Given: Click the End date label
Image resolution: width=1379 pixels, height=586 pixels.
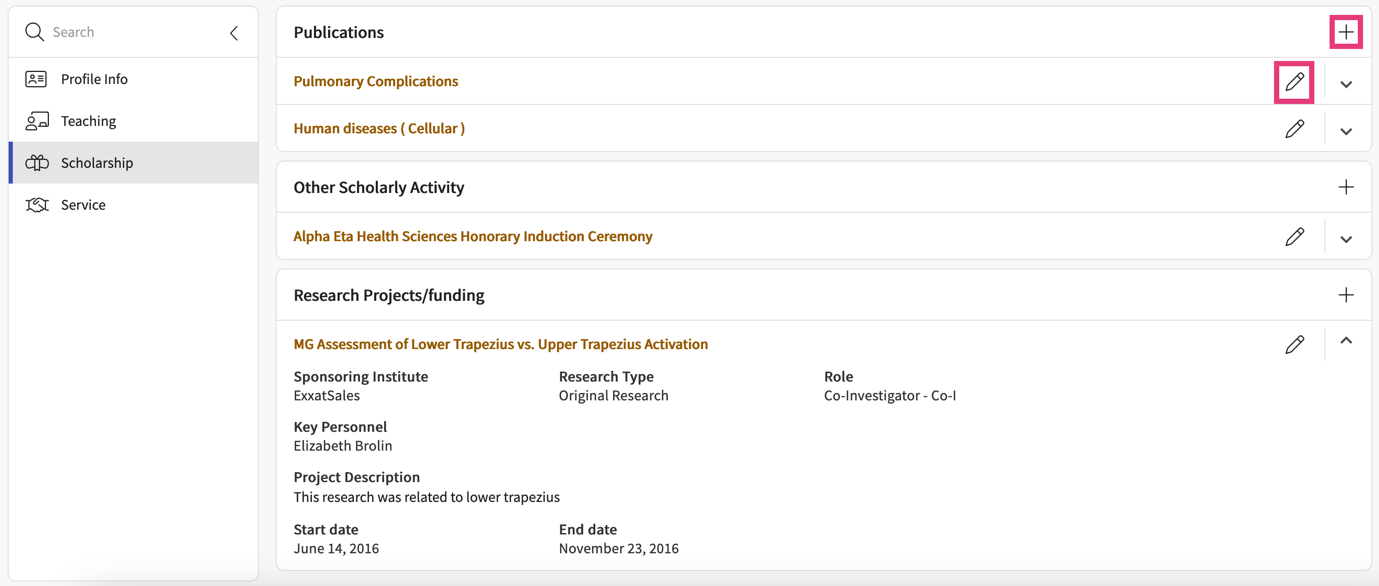Looking at the screenshot, I should tap(588, 529).
